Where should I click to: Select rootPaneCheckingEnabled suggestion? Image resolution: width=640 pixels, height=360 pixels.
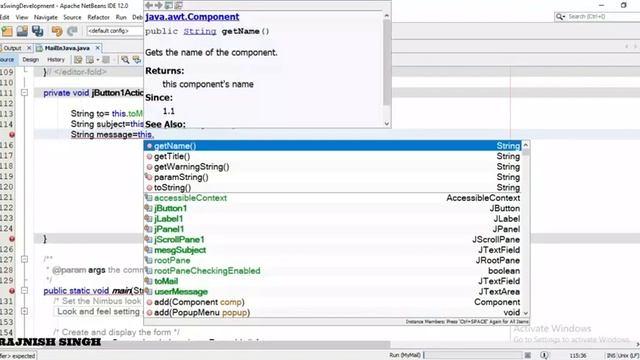(333, 271)
